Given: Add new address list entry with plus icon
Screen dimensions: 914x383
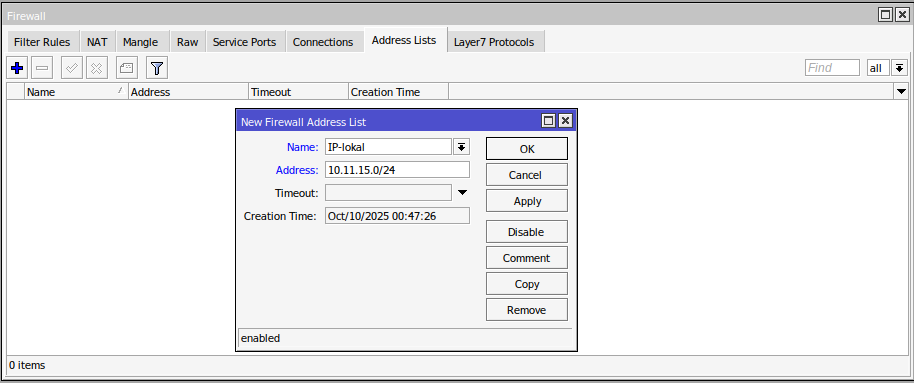Looking at the screenshot, I should pyautogui.click(x=17, y=68).
